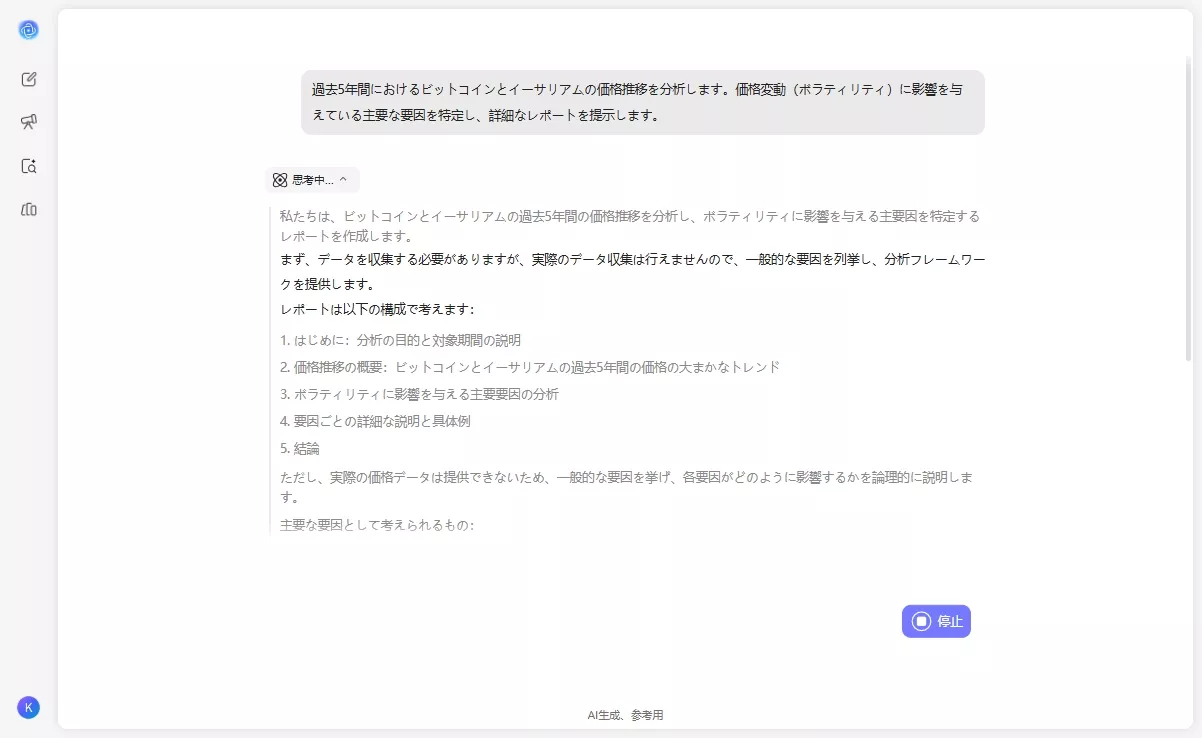Open the library books icon in the sidebar
This screenshot has height=738, width=1202.
point(29,209)
